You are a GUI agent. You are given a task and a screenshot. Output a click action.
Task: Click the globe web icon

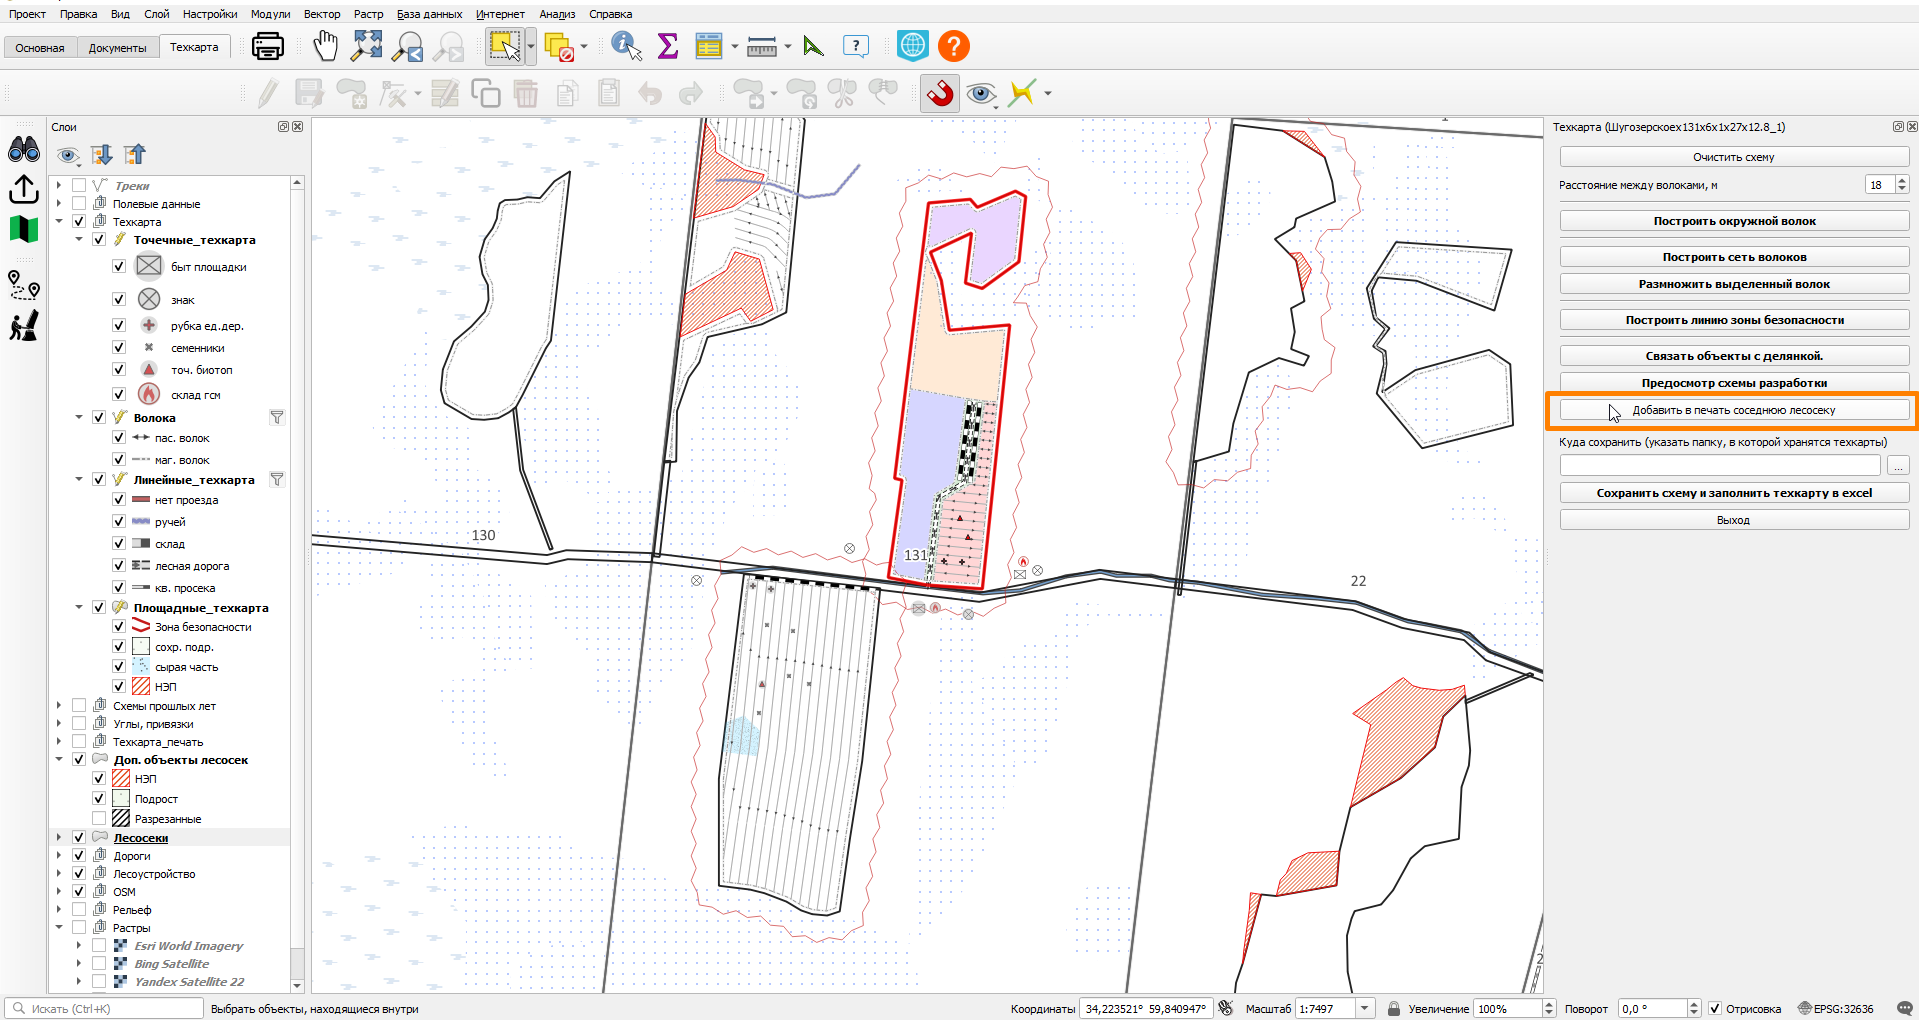[x=912, y=46]
